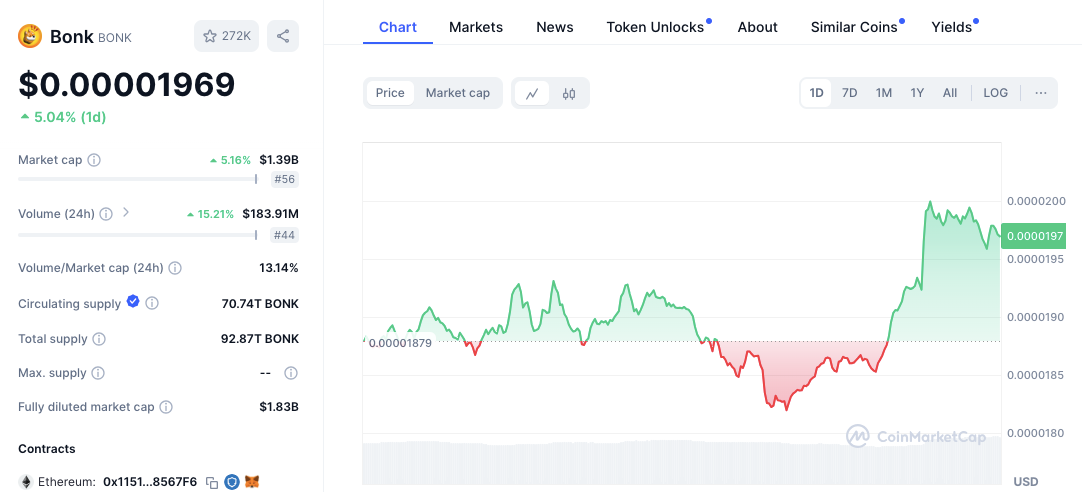Click the $183.91M volume value

(270, 214)
